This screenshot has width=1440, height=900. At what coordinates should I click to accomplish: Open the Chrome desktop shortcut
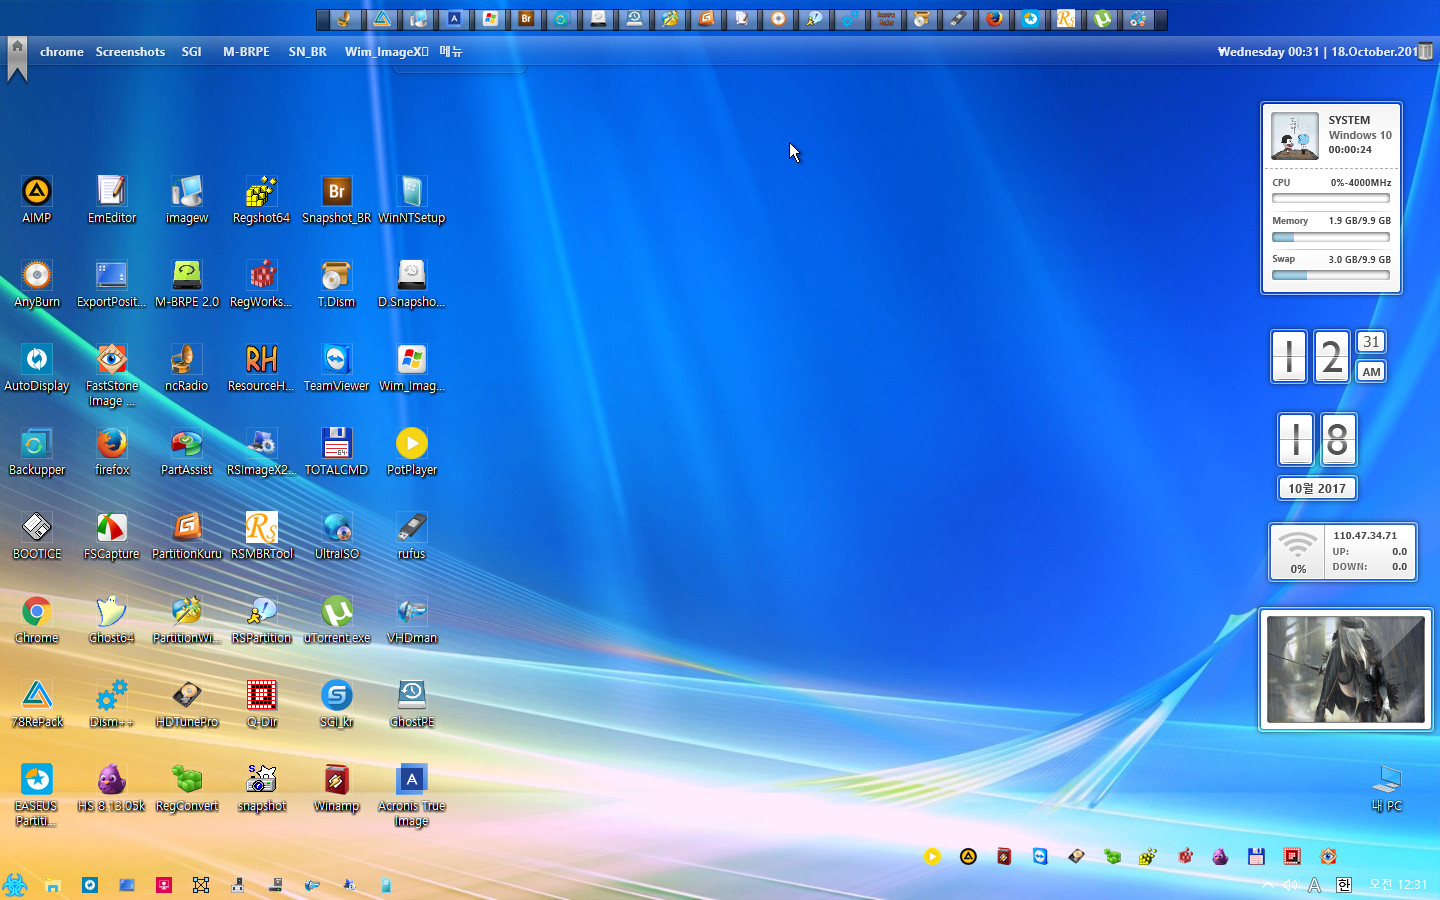coord(37,619)
